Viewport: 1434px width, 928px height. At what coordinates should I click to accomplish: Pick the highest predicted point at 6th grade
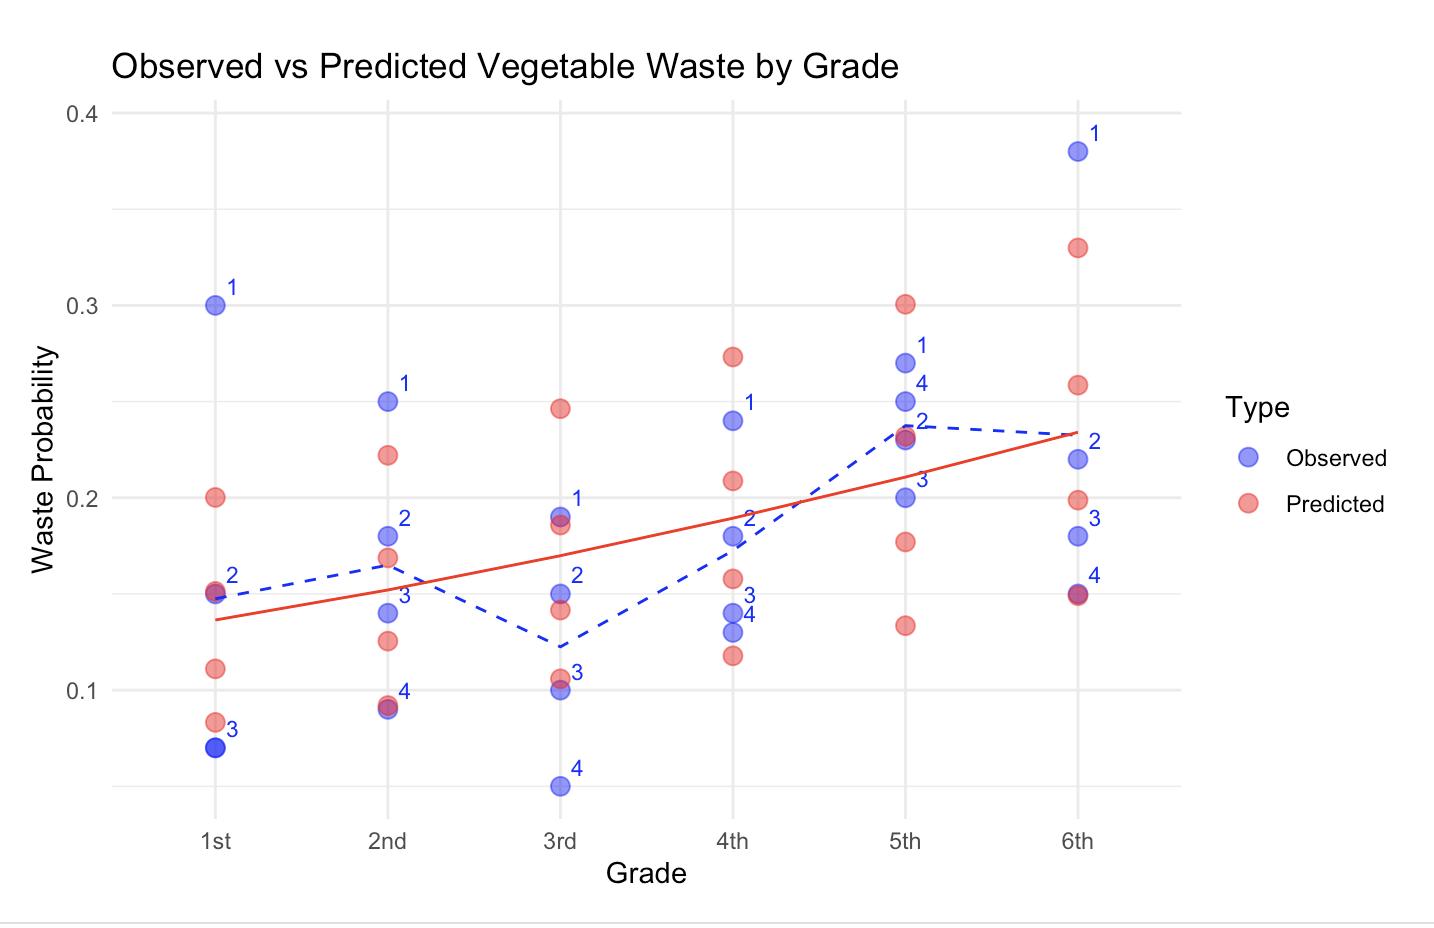[x=1077, y=248]
